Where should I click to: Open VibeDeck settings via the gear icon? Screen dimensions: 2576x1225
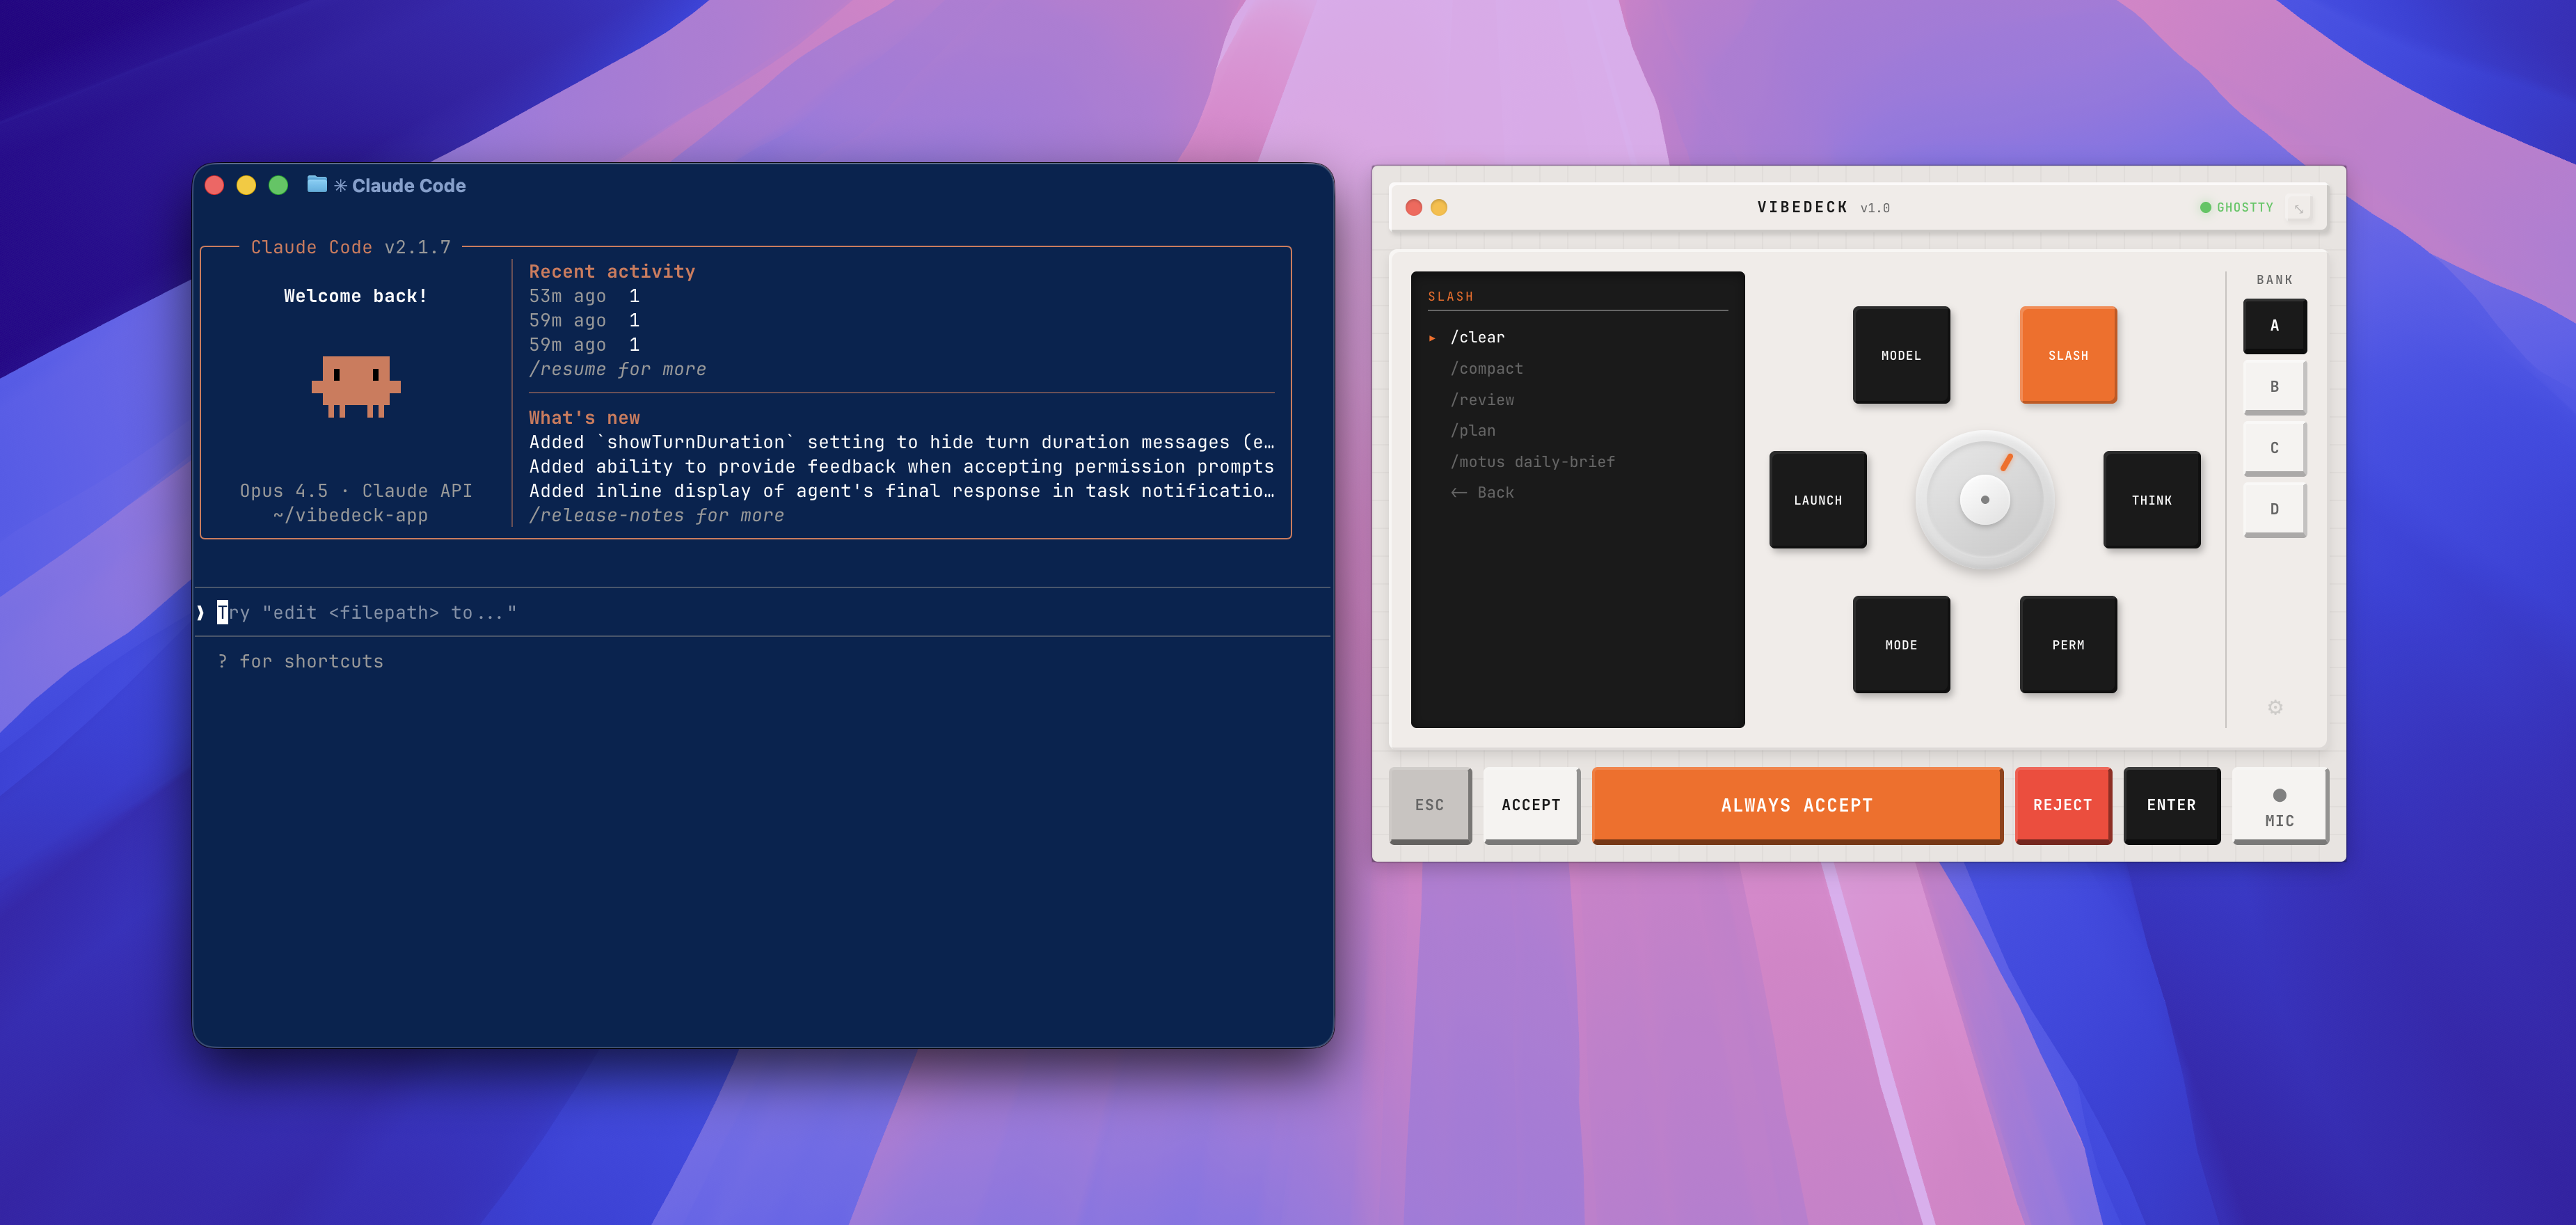[x=2275, y=707]
